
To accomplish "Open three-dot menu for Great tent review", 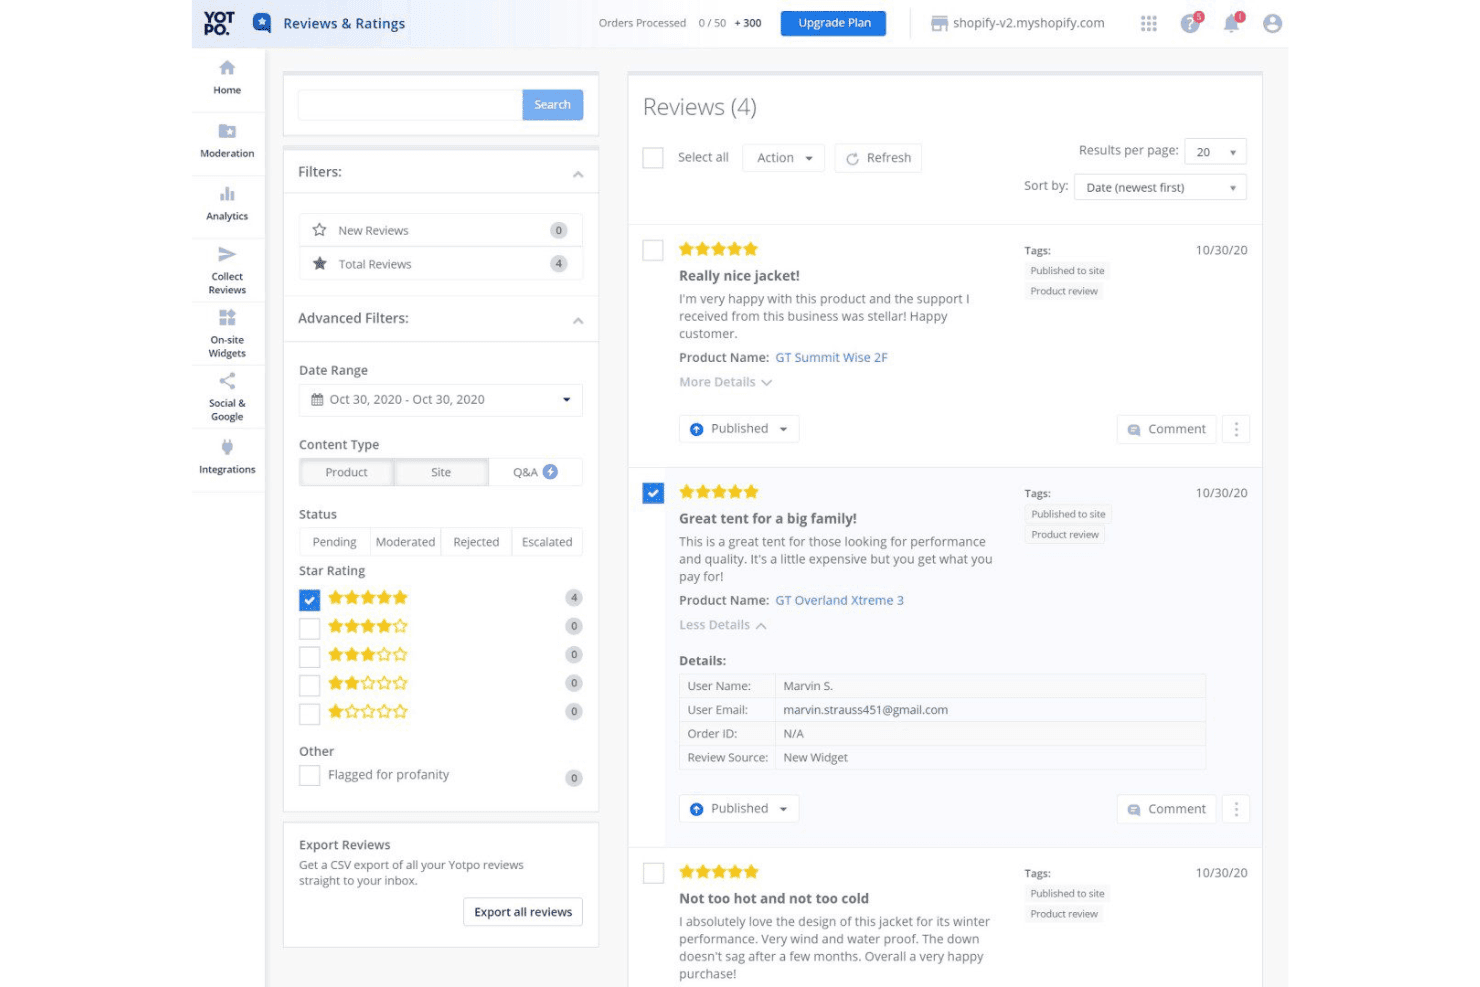I will tap(1236, 809).
